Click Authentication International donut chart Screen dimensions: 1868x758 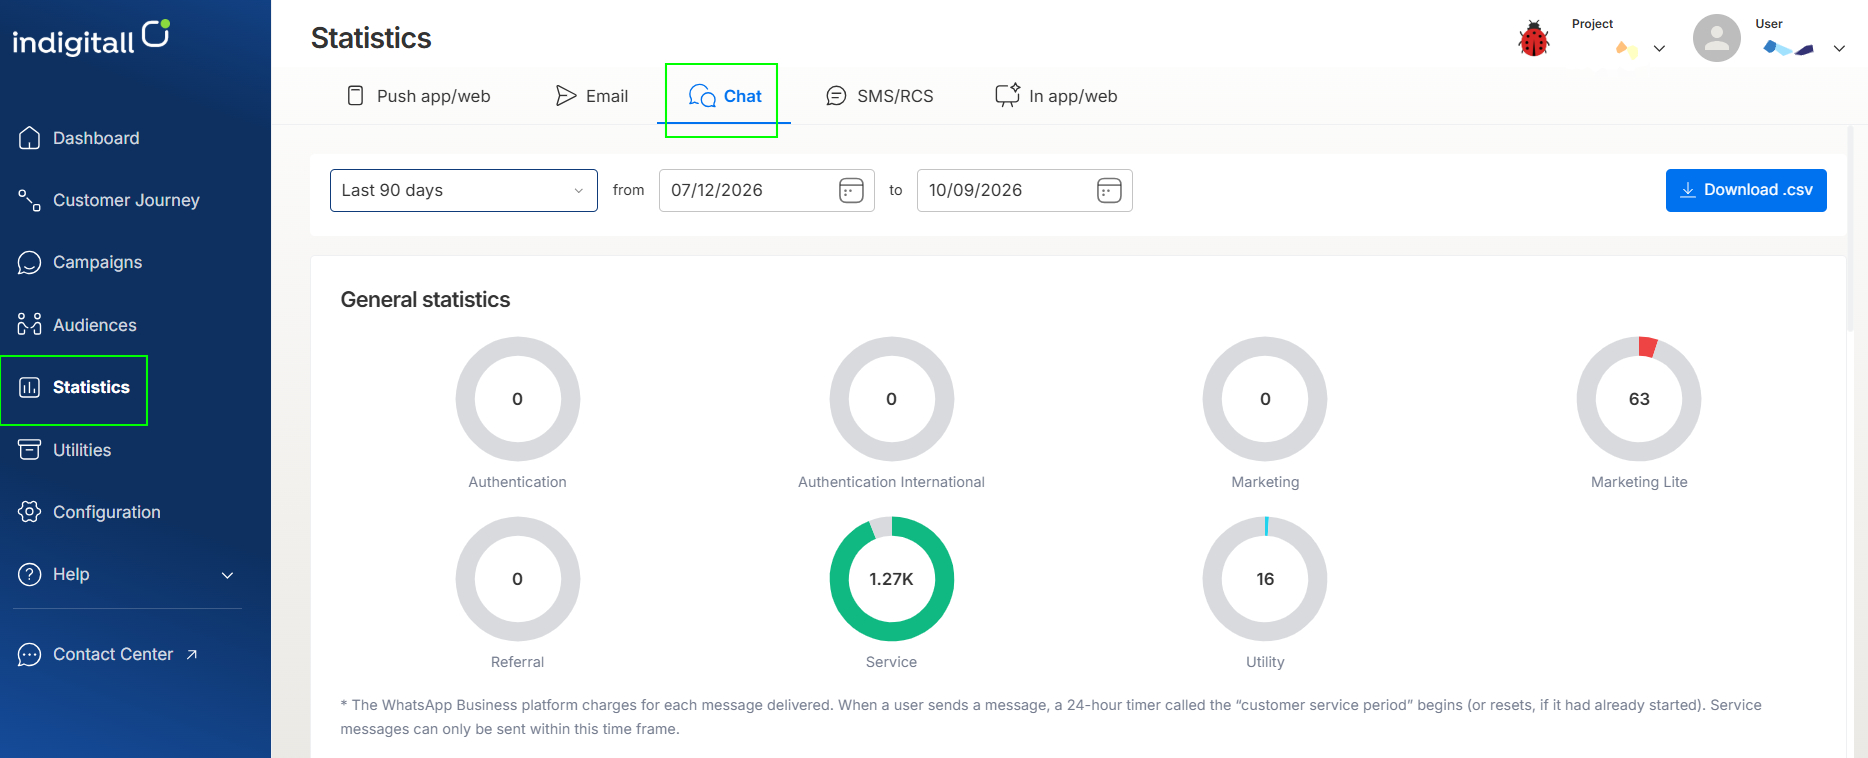[892, 399]
